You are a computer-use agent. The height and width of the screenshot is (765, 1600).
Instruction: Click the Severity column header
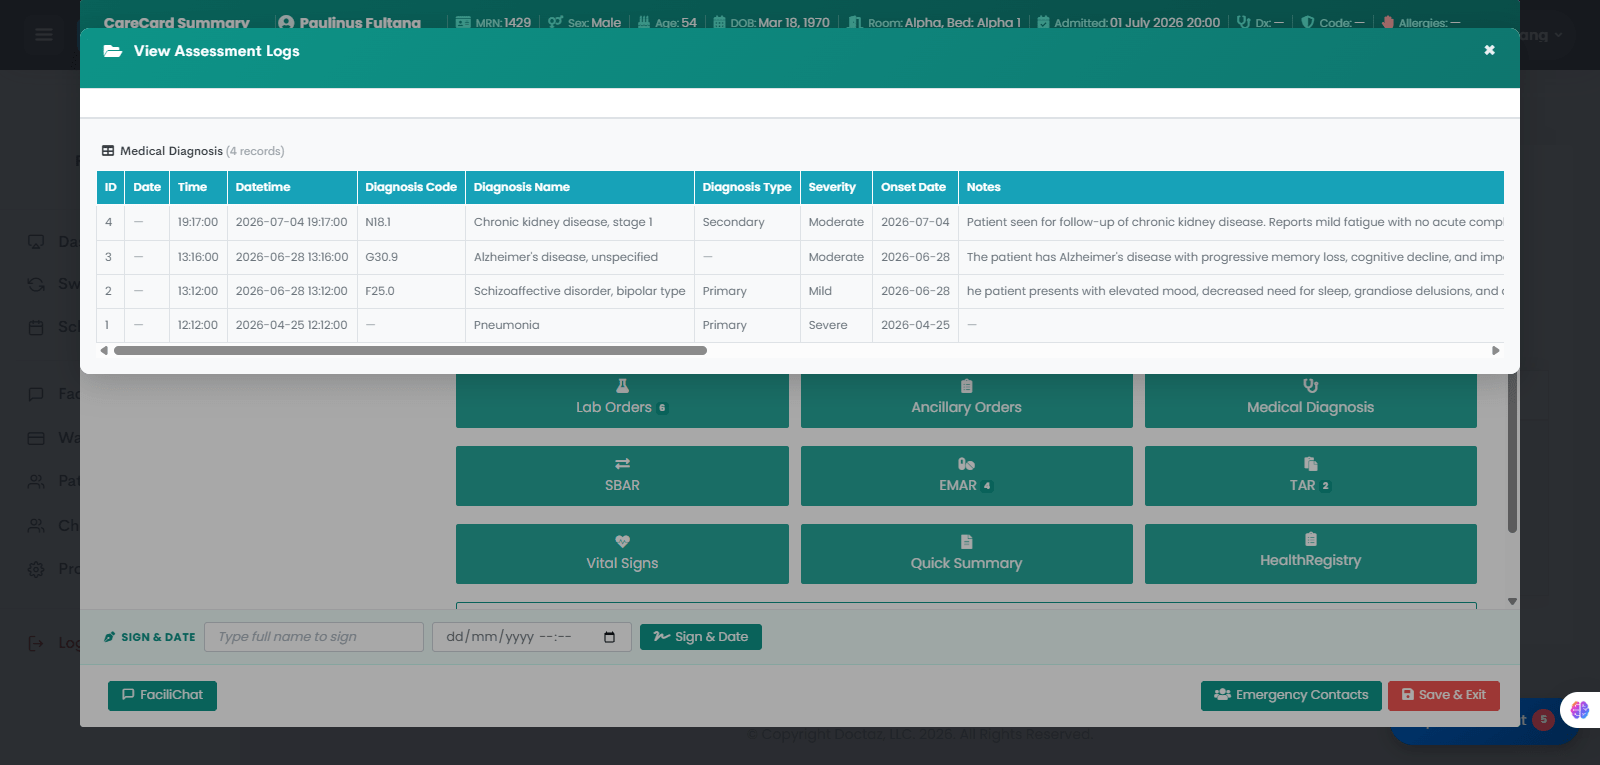(836, 187)
